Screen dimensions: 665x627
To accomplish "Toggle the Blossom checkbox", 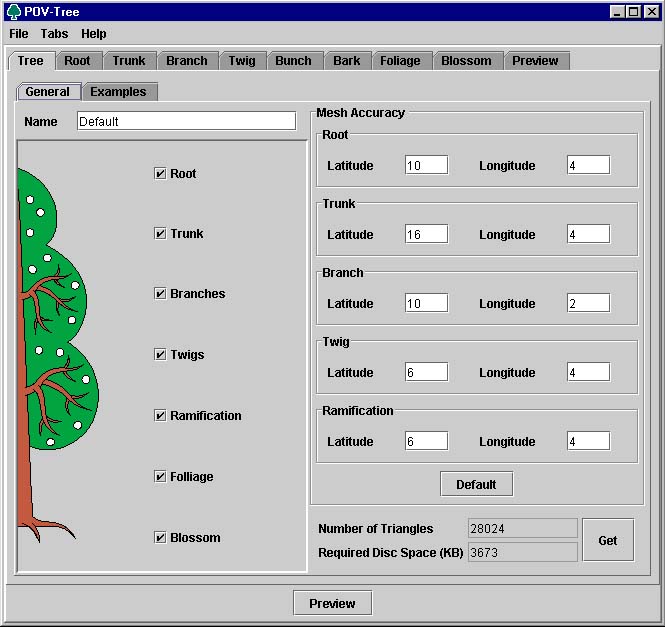I will [x=160, y=537].
